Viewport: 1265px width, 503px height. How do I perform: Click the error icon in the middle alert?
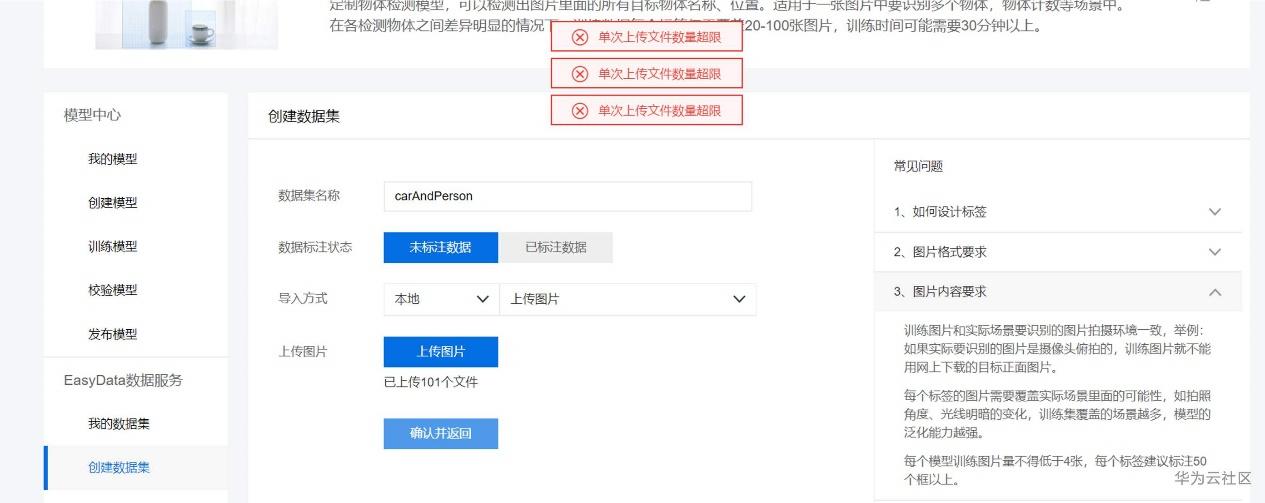click(580, 74)
